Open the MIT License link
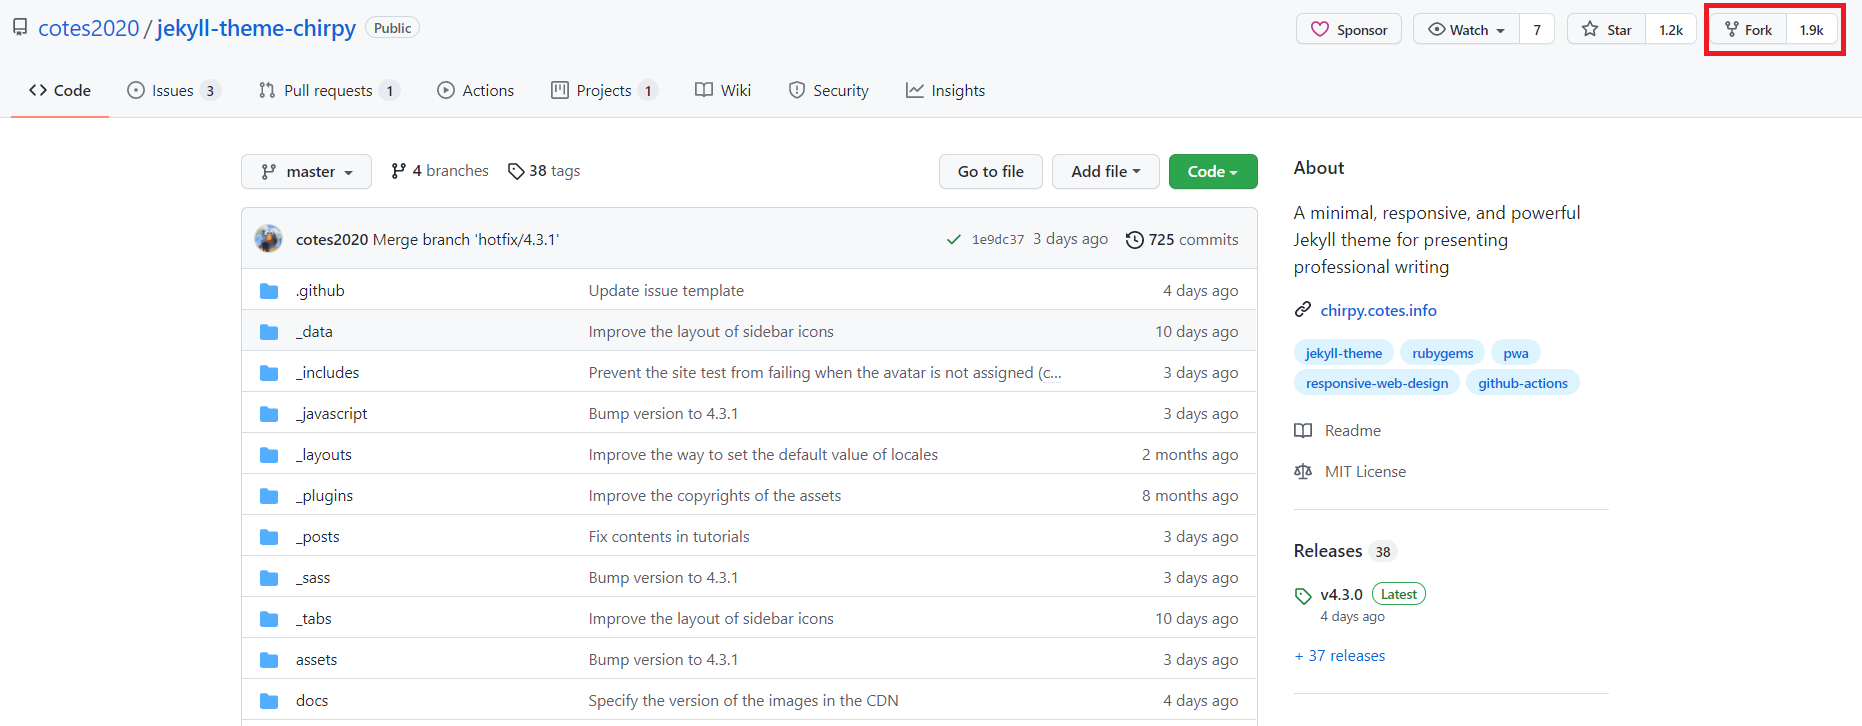This screenshot has height=726, width=1862. tap(1364, 472)
